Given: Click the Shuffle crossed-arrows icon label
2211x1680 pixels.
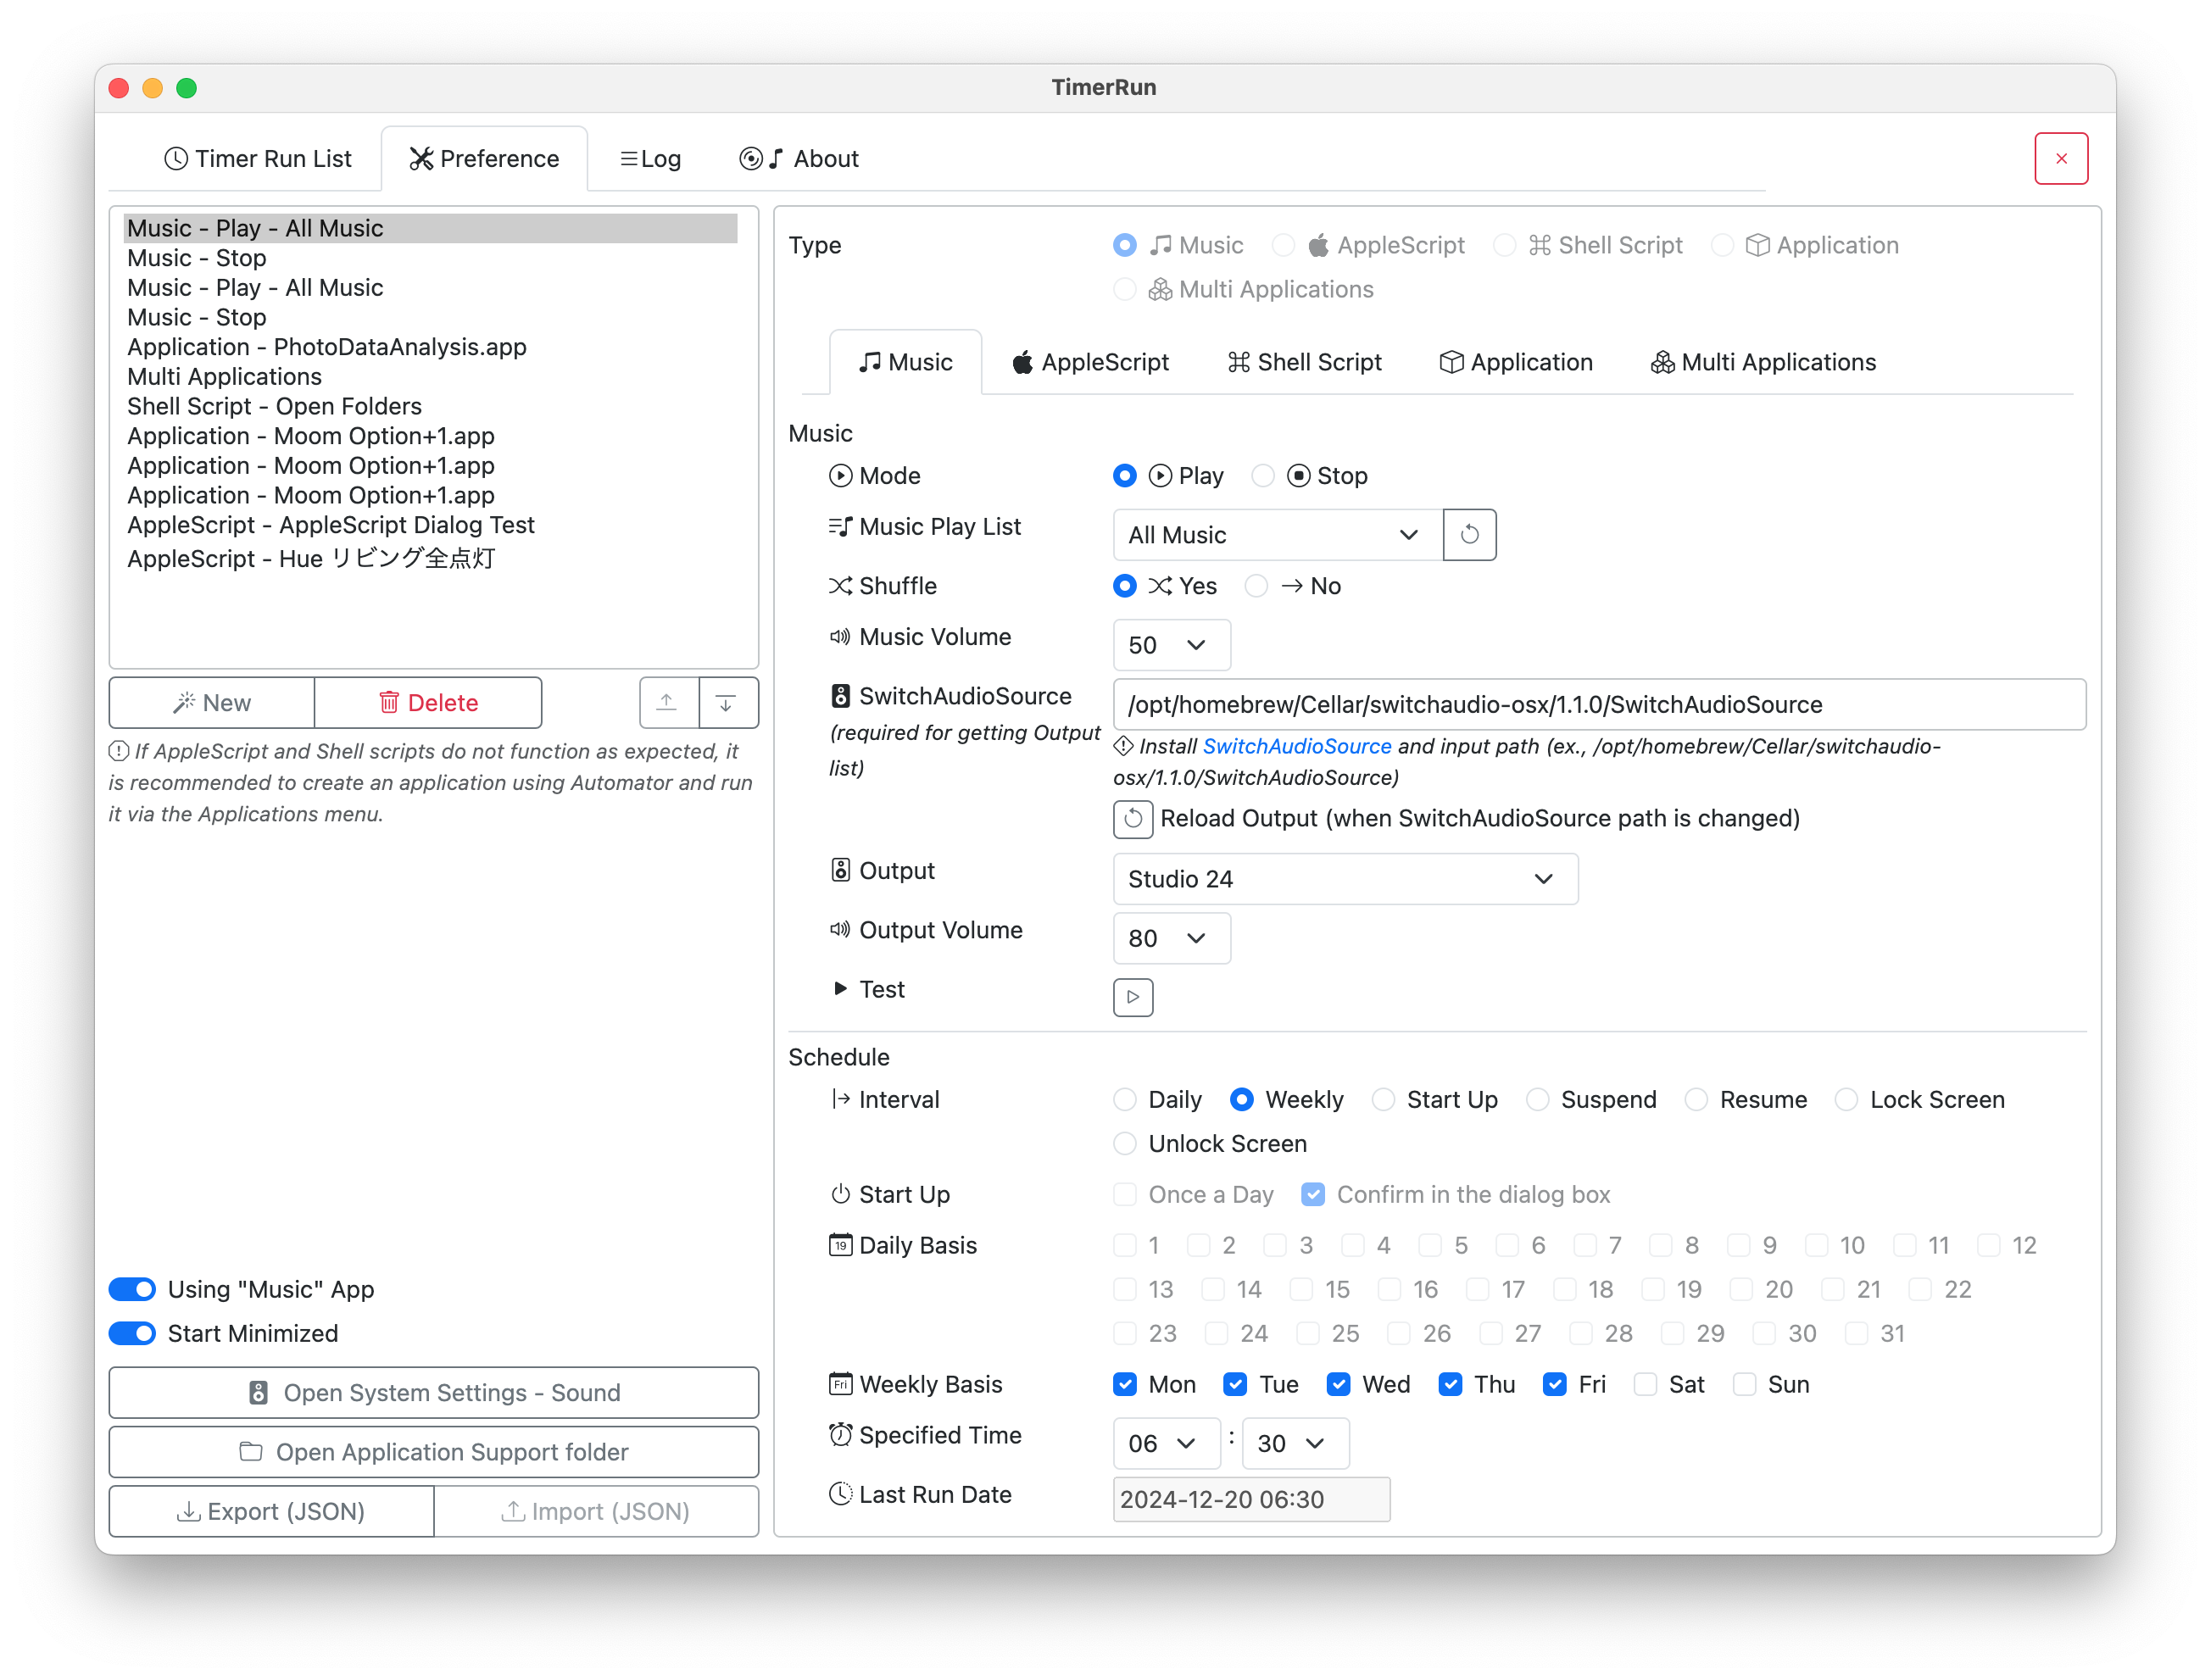Looking at the screenshot, I should [840, 586].
